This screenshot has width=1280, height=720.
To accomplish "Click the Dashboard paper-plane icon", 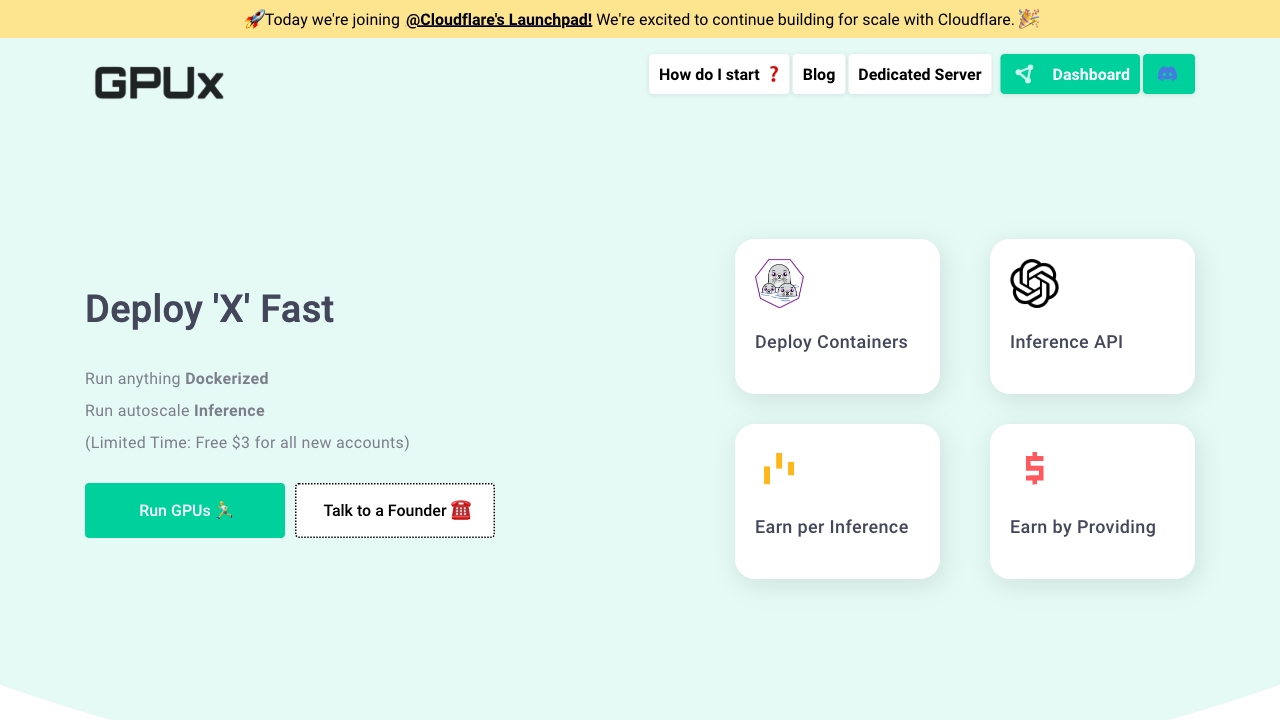I will point(1024,74).
